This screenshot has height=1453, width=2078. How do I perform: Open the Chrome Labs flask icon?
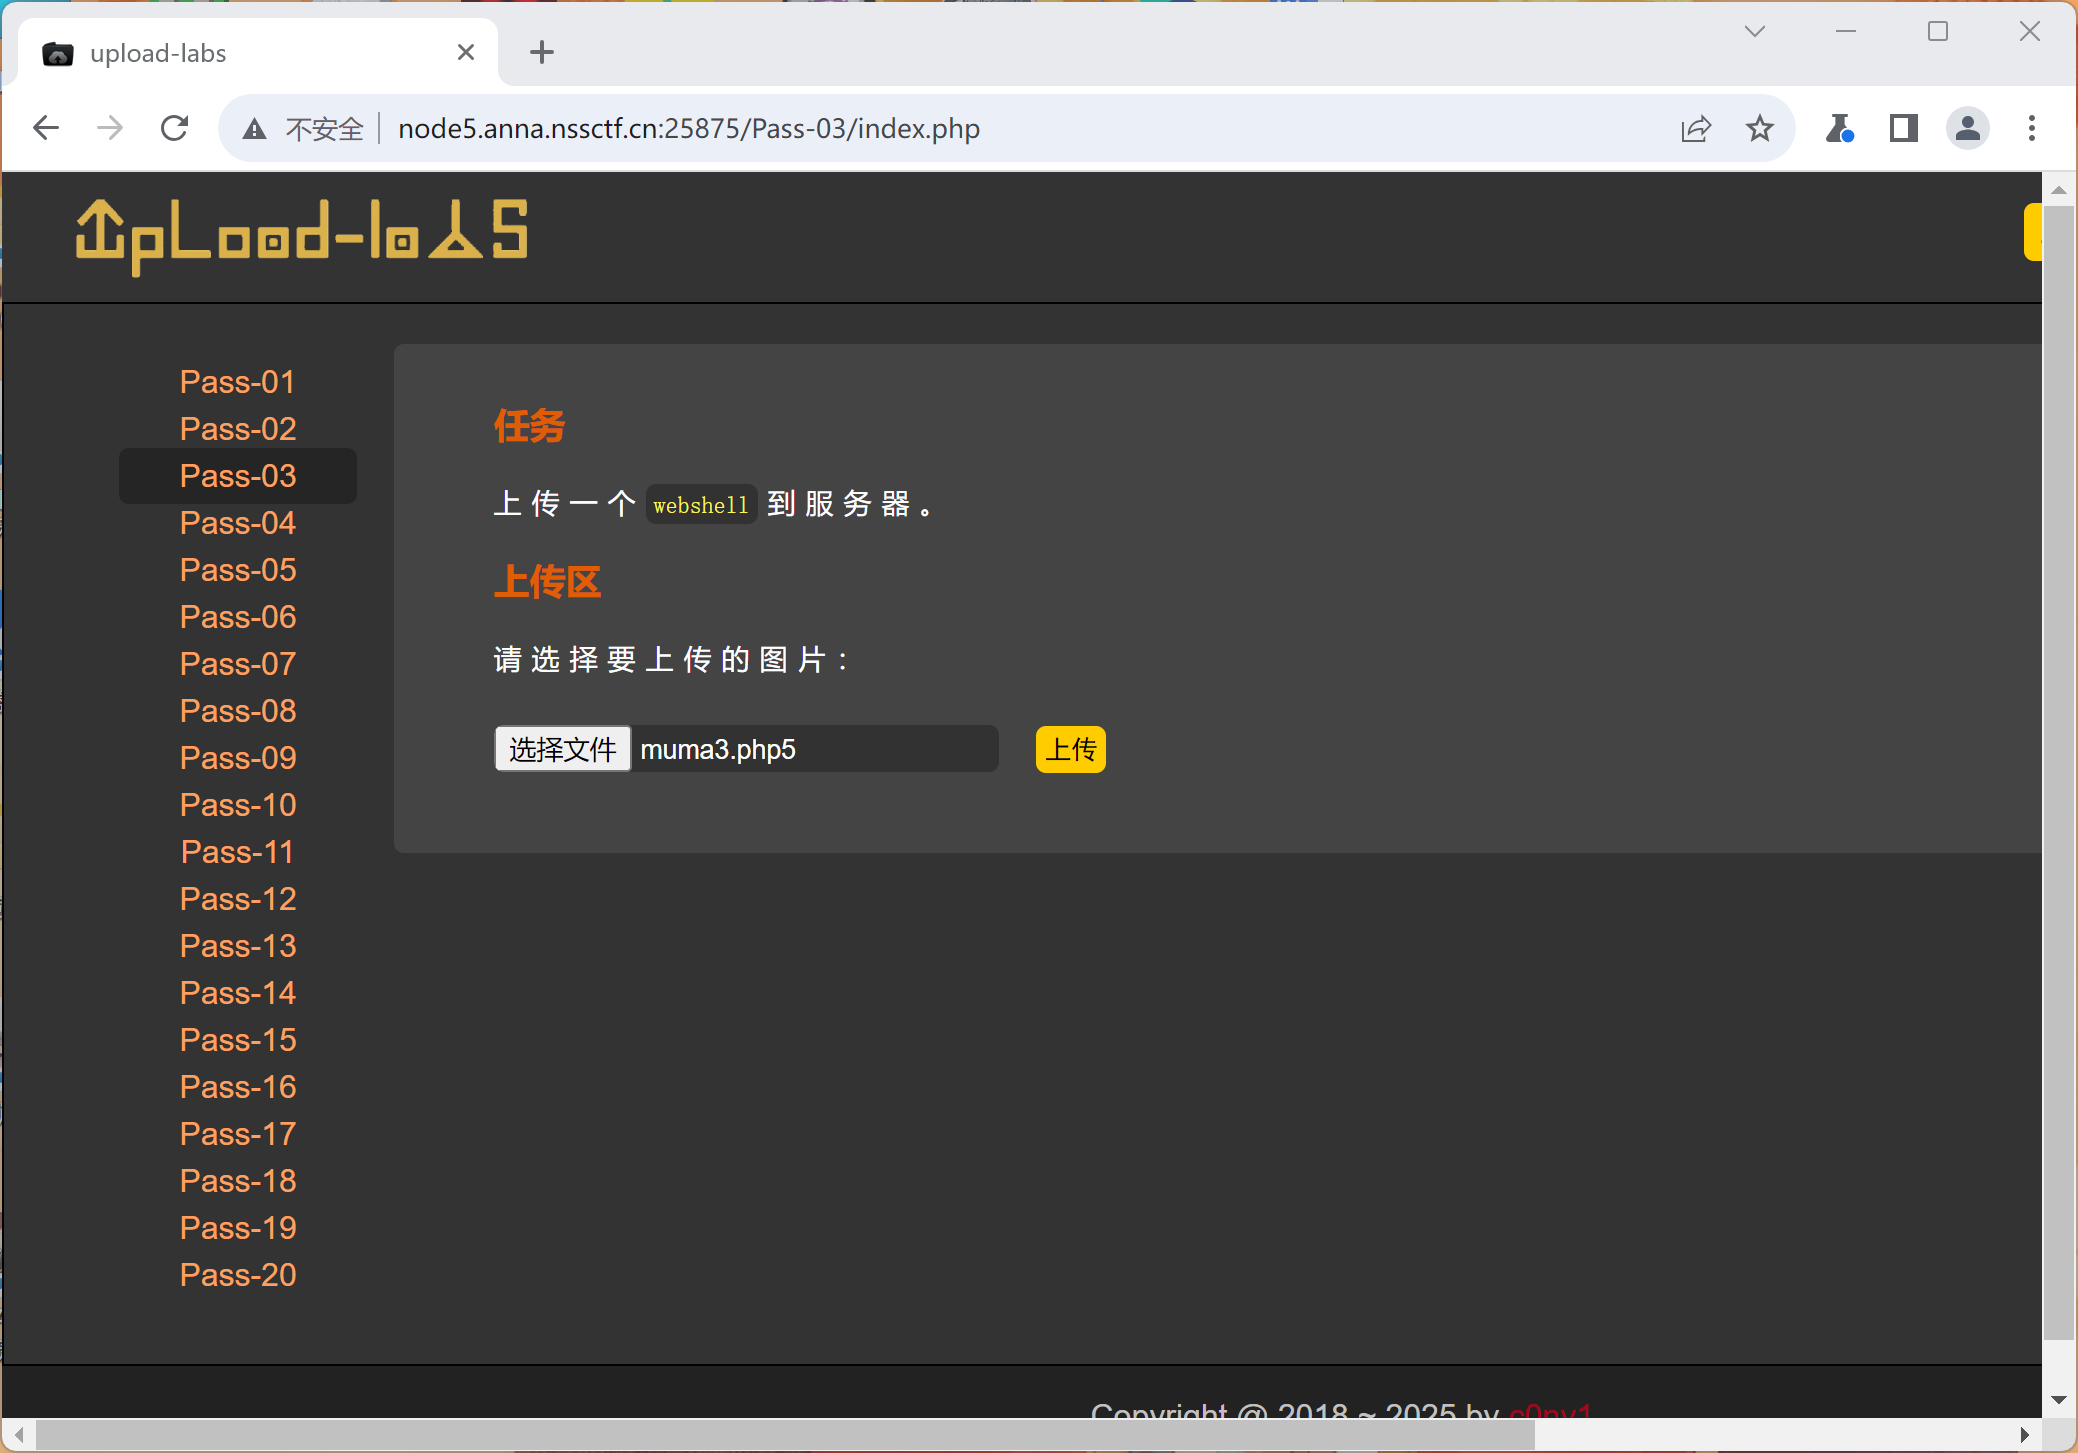(x=1838, y=128)
